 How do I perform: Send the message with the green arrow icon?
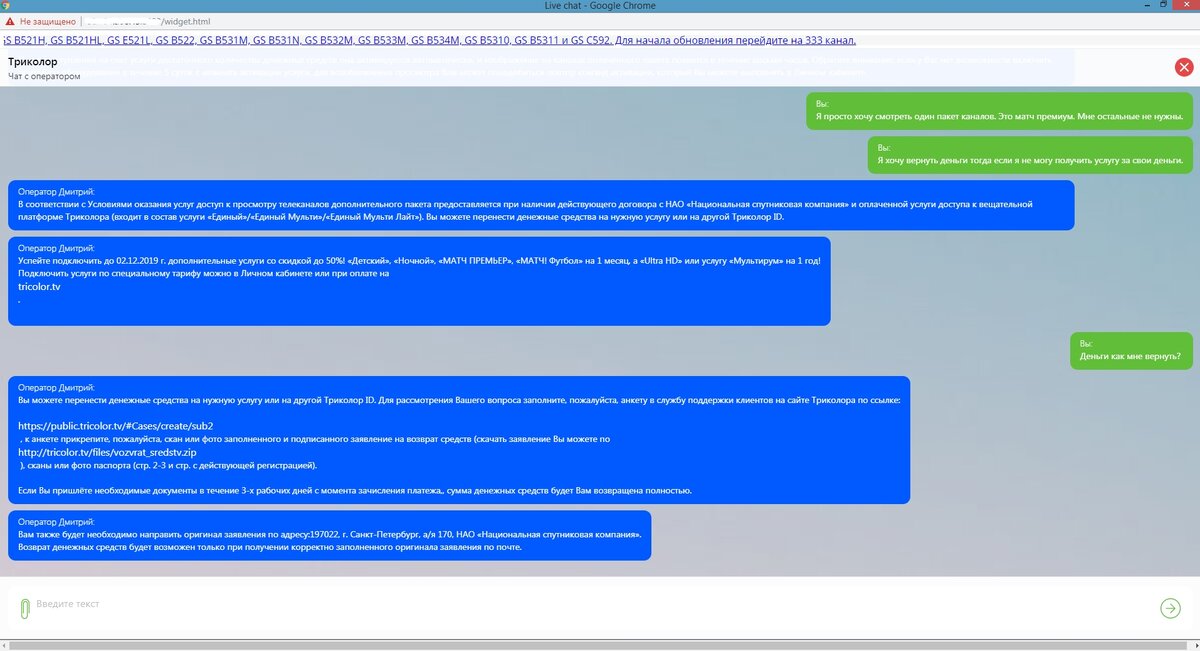[1169, 607]
